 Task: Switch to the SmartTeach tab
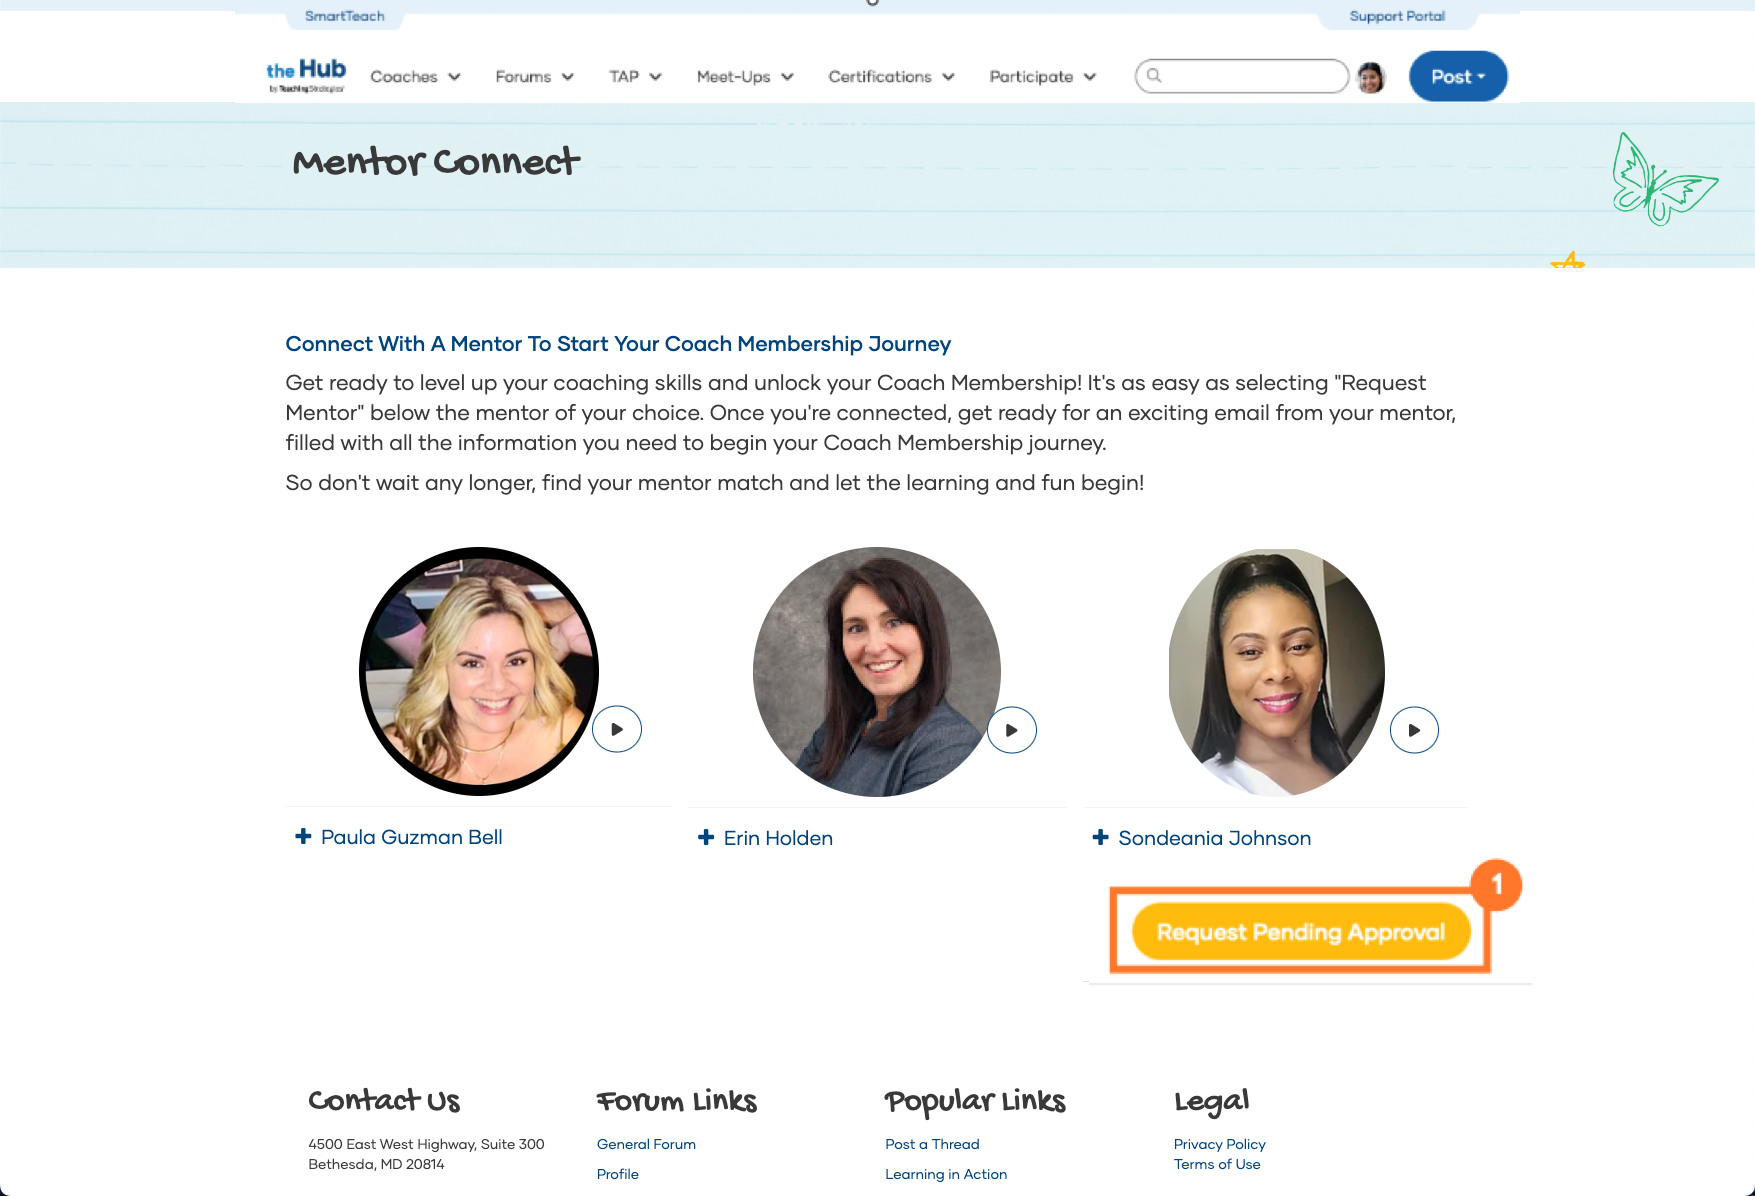tap(344, 16)
